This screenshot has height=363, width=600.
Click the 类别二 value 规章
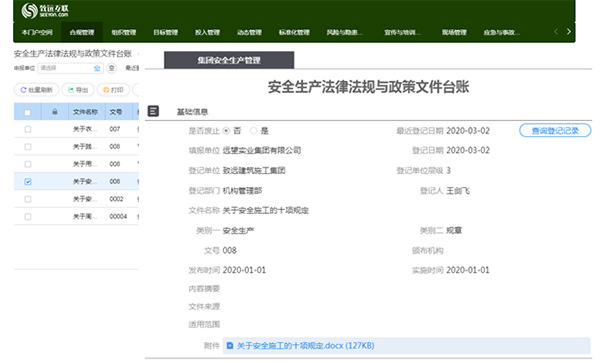(x=454, y=231)
